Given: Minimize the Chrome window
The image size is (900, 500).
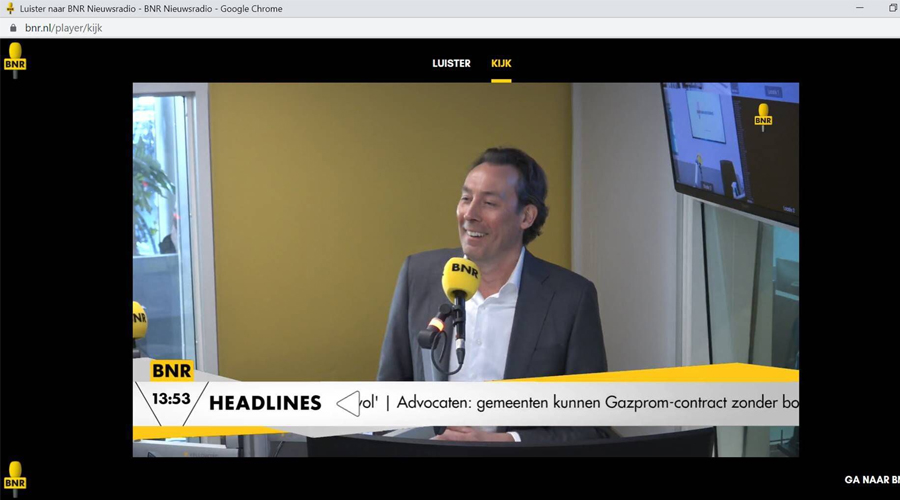Looking at the screenshot, I should (860, 8).
